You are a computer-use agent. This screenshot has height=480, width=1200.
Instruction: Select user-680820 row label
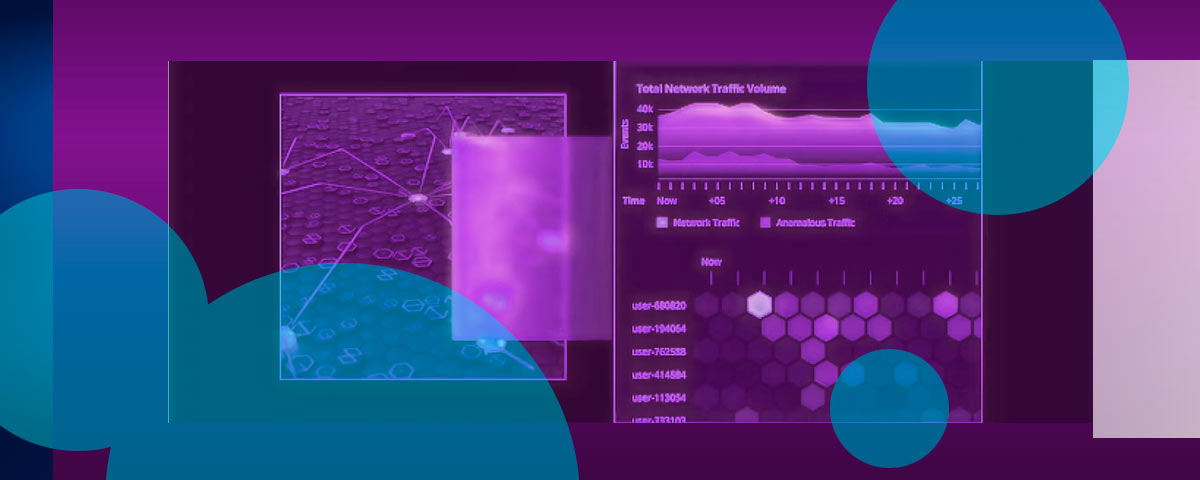[659, 305]
